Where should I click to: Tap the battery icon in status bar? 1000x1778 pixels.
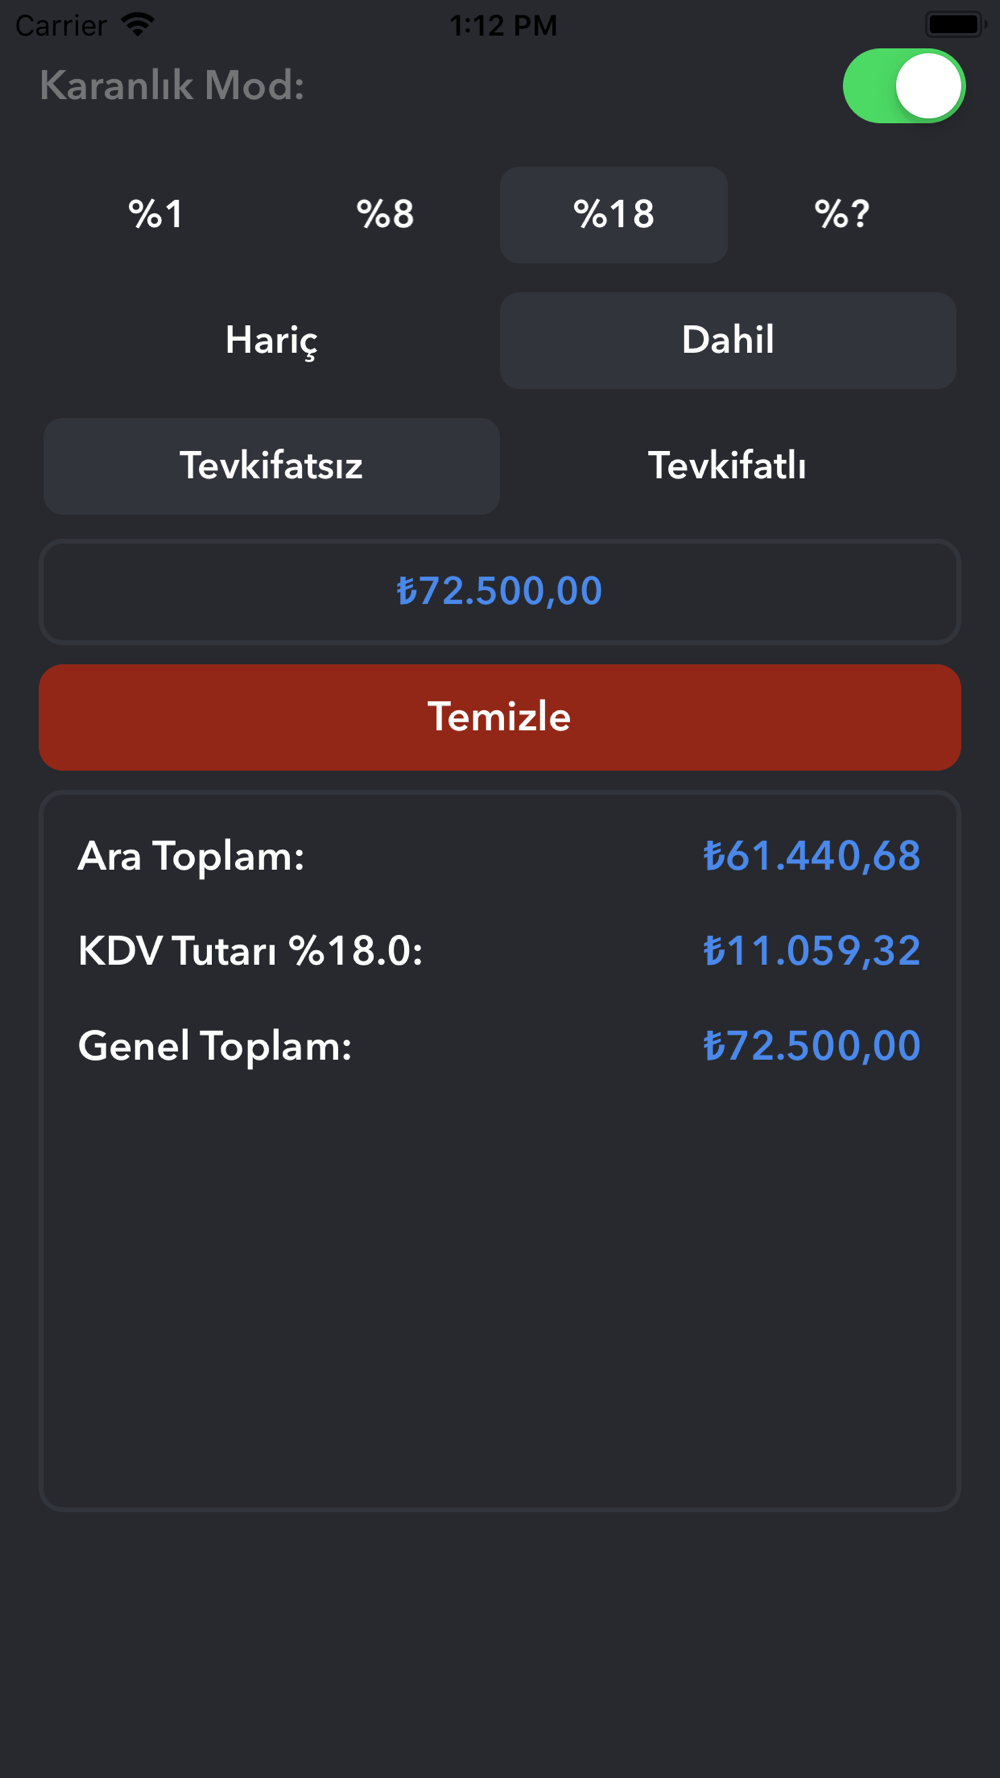tap(955, 24)
